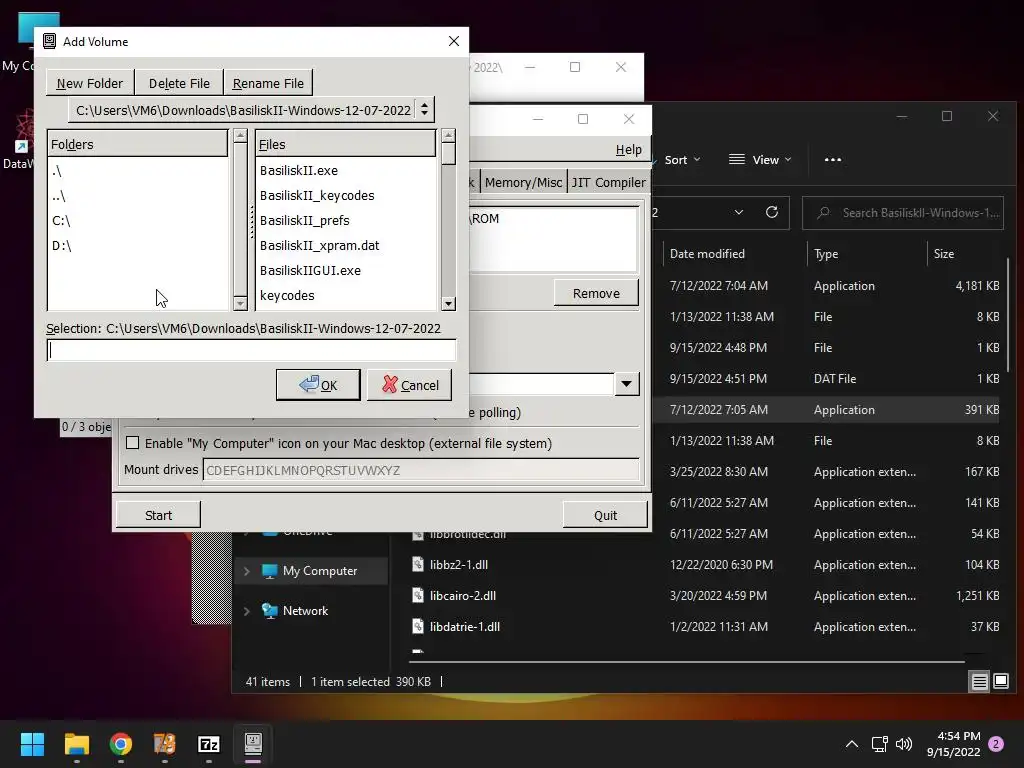Click Start button in BasiliskII GUI

(x=158, y=515)
